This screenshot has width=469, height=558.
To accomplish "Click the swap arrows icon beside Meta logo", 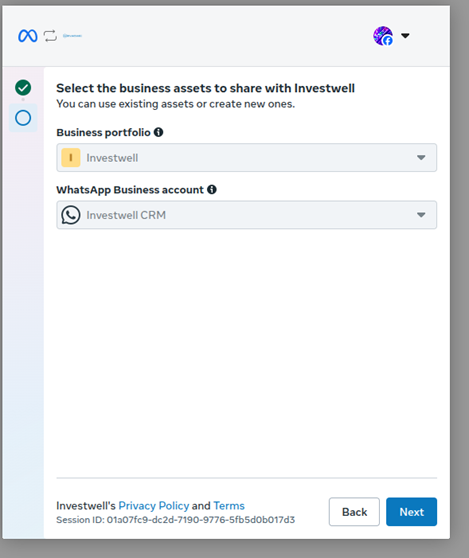I will pos(50,36).
